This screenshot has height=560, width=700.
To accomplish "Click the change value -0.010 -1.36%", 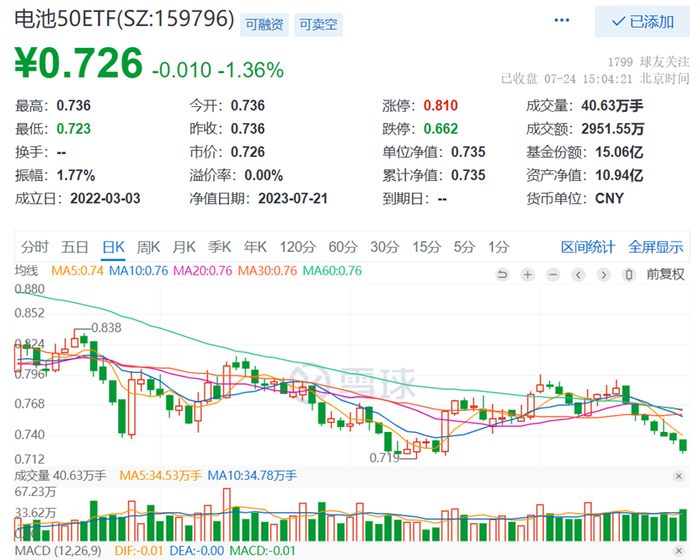I will pos(218,70).
